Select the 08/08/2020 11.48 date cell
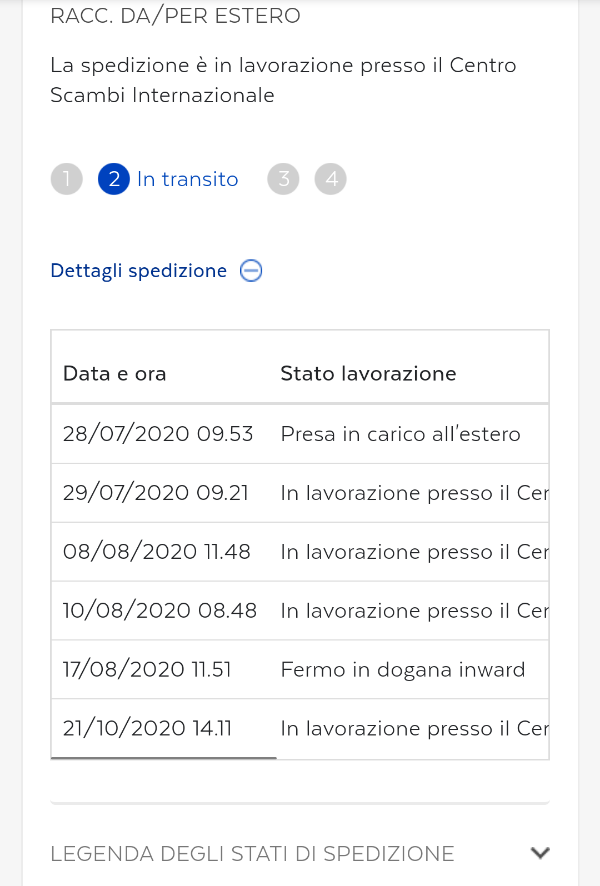This screenshot has height=886, width=600. pyautogui.click(x=157, y=552)
